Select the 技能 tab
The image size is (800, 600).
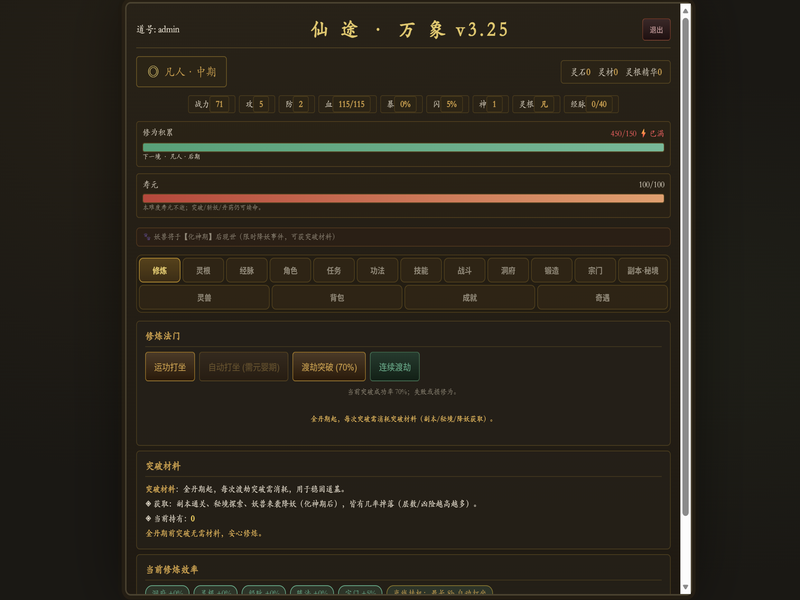(421, 270)
